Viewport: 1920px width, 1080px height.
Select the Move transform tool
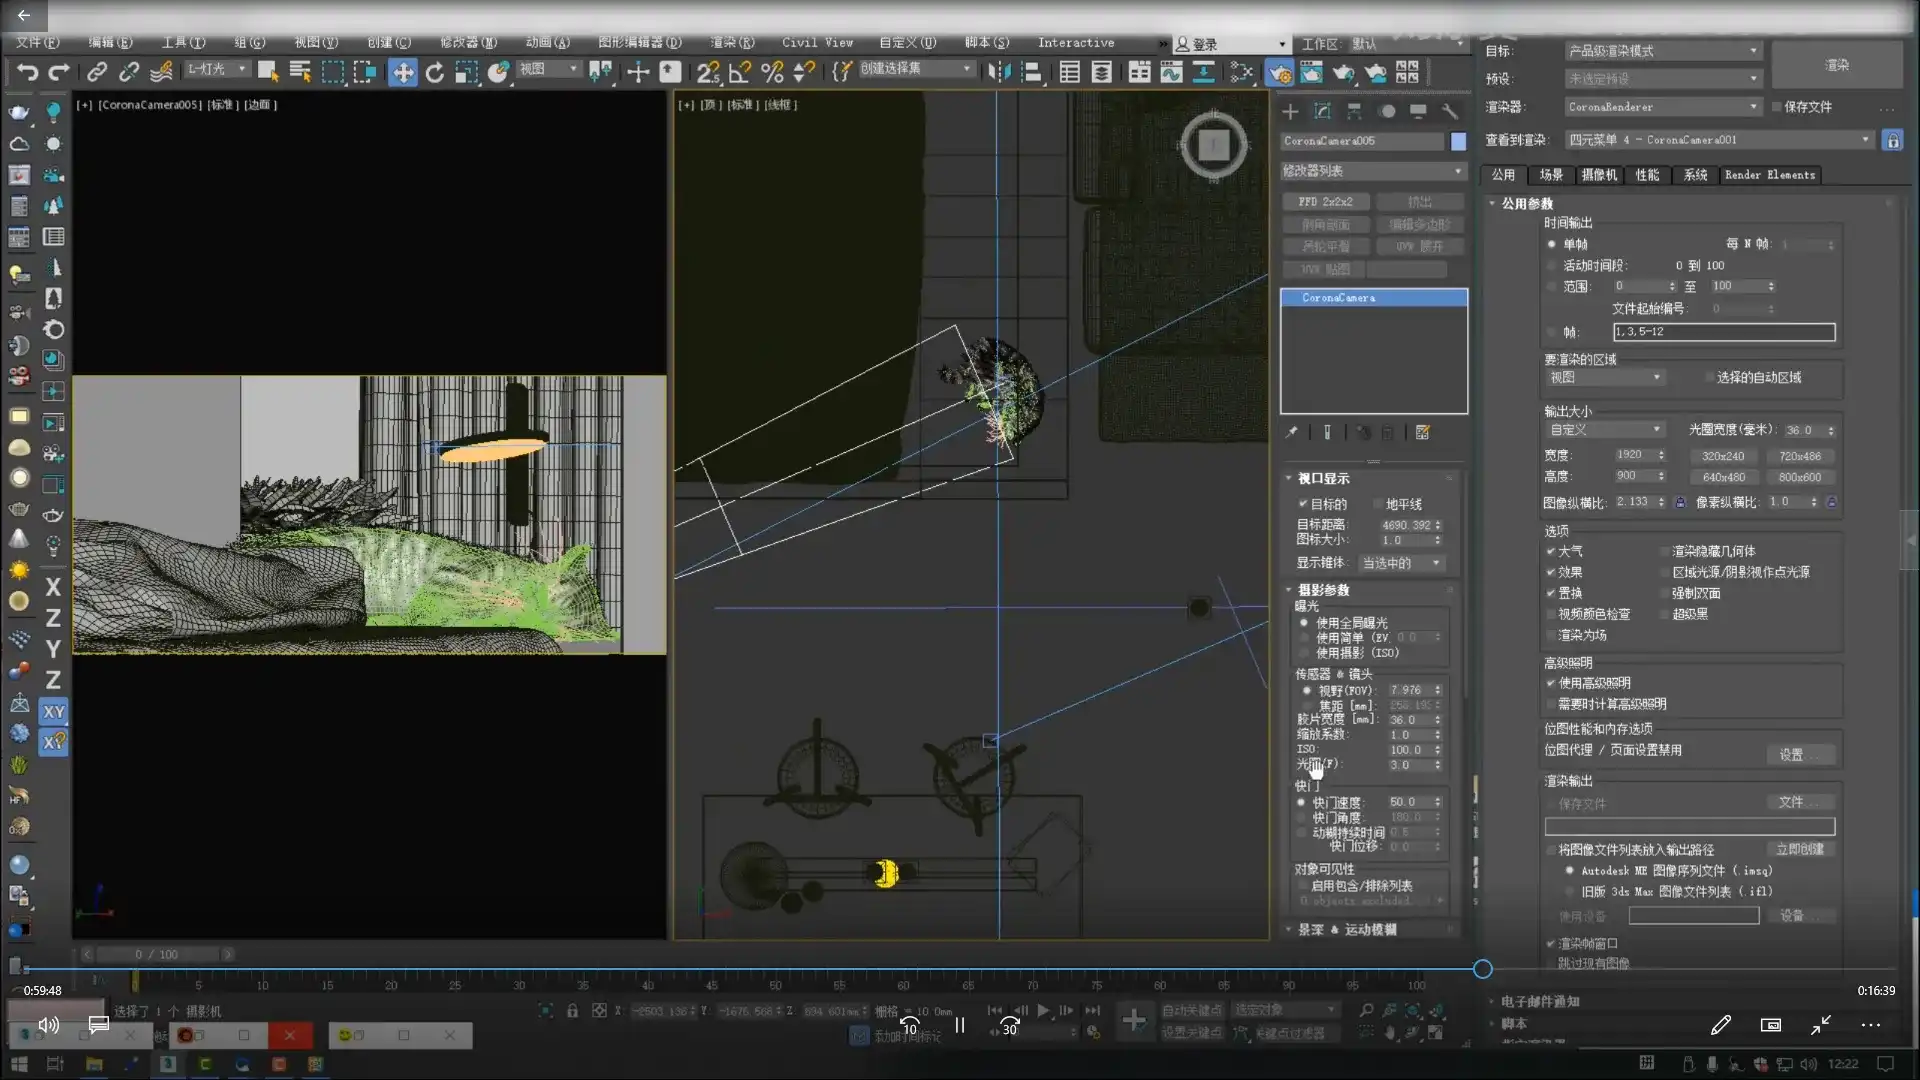[x=403, y=72]
